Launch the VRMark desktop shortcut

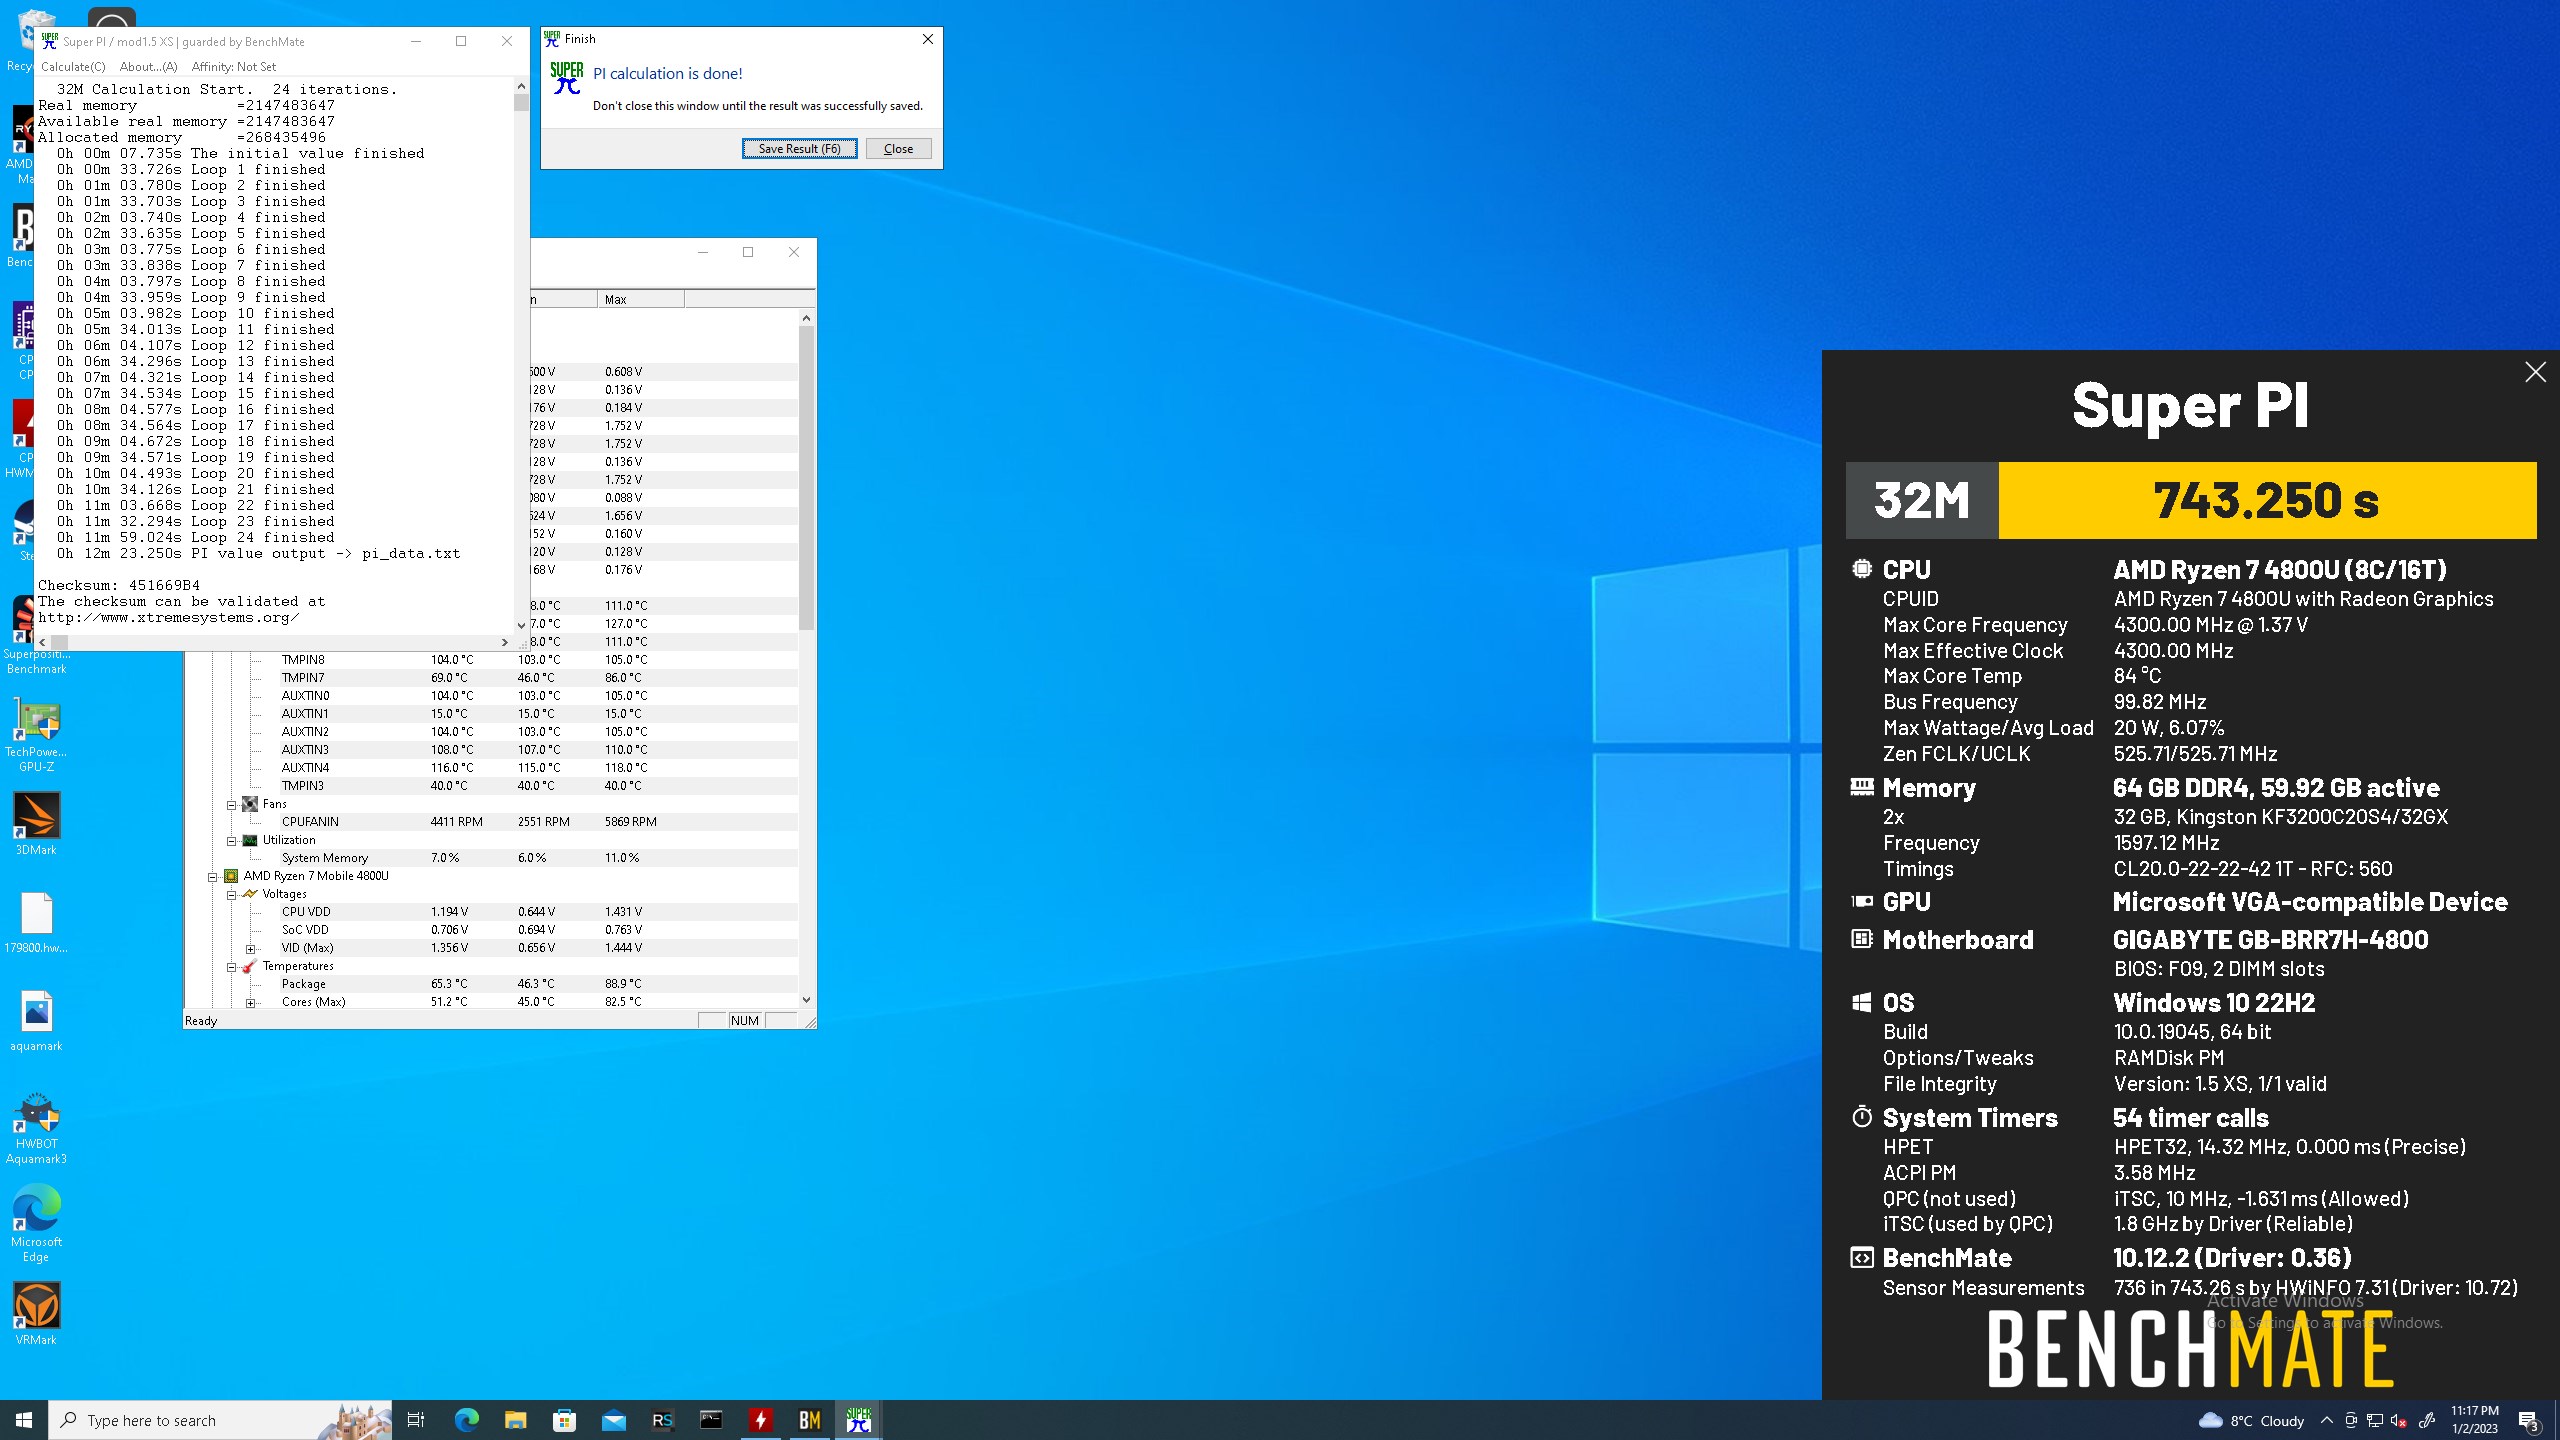coord(36,1314)
